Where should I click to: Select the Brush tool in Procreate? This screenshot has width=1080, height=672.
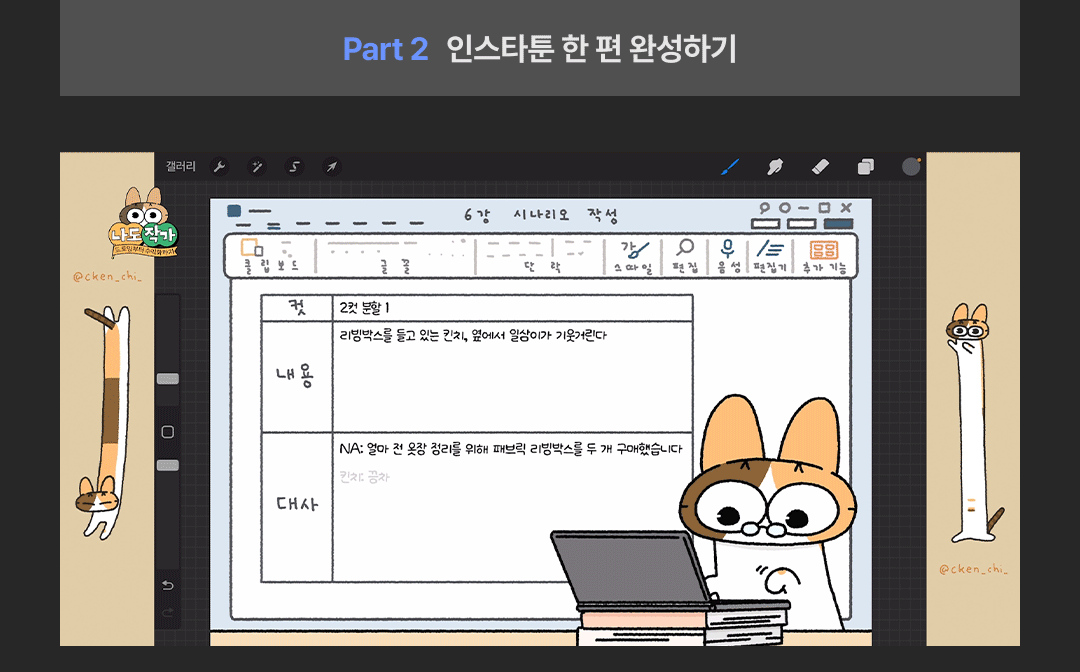(x=730, y=167)
